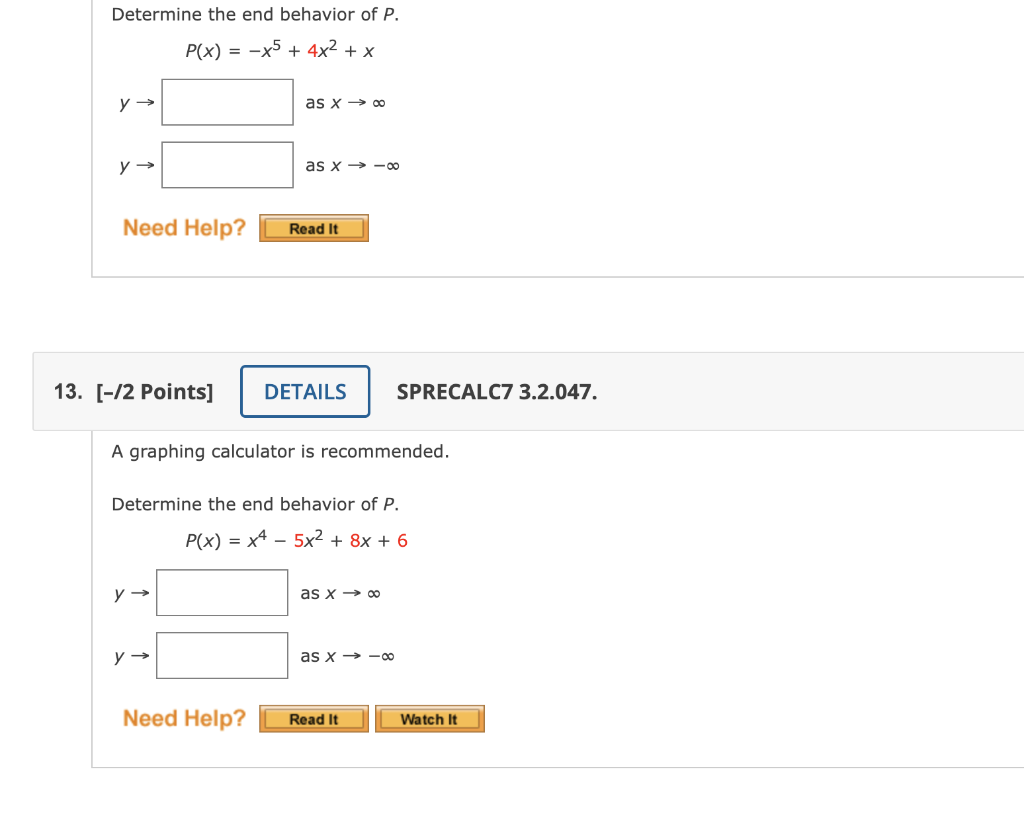The height and width of the screenshot is (837, 1024).
Task: Click the graphing calculator recommendation text
Action: point(280,451)
